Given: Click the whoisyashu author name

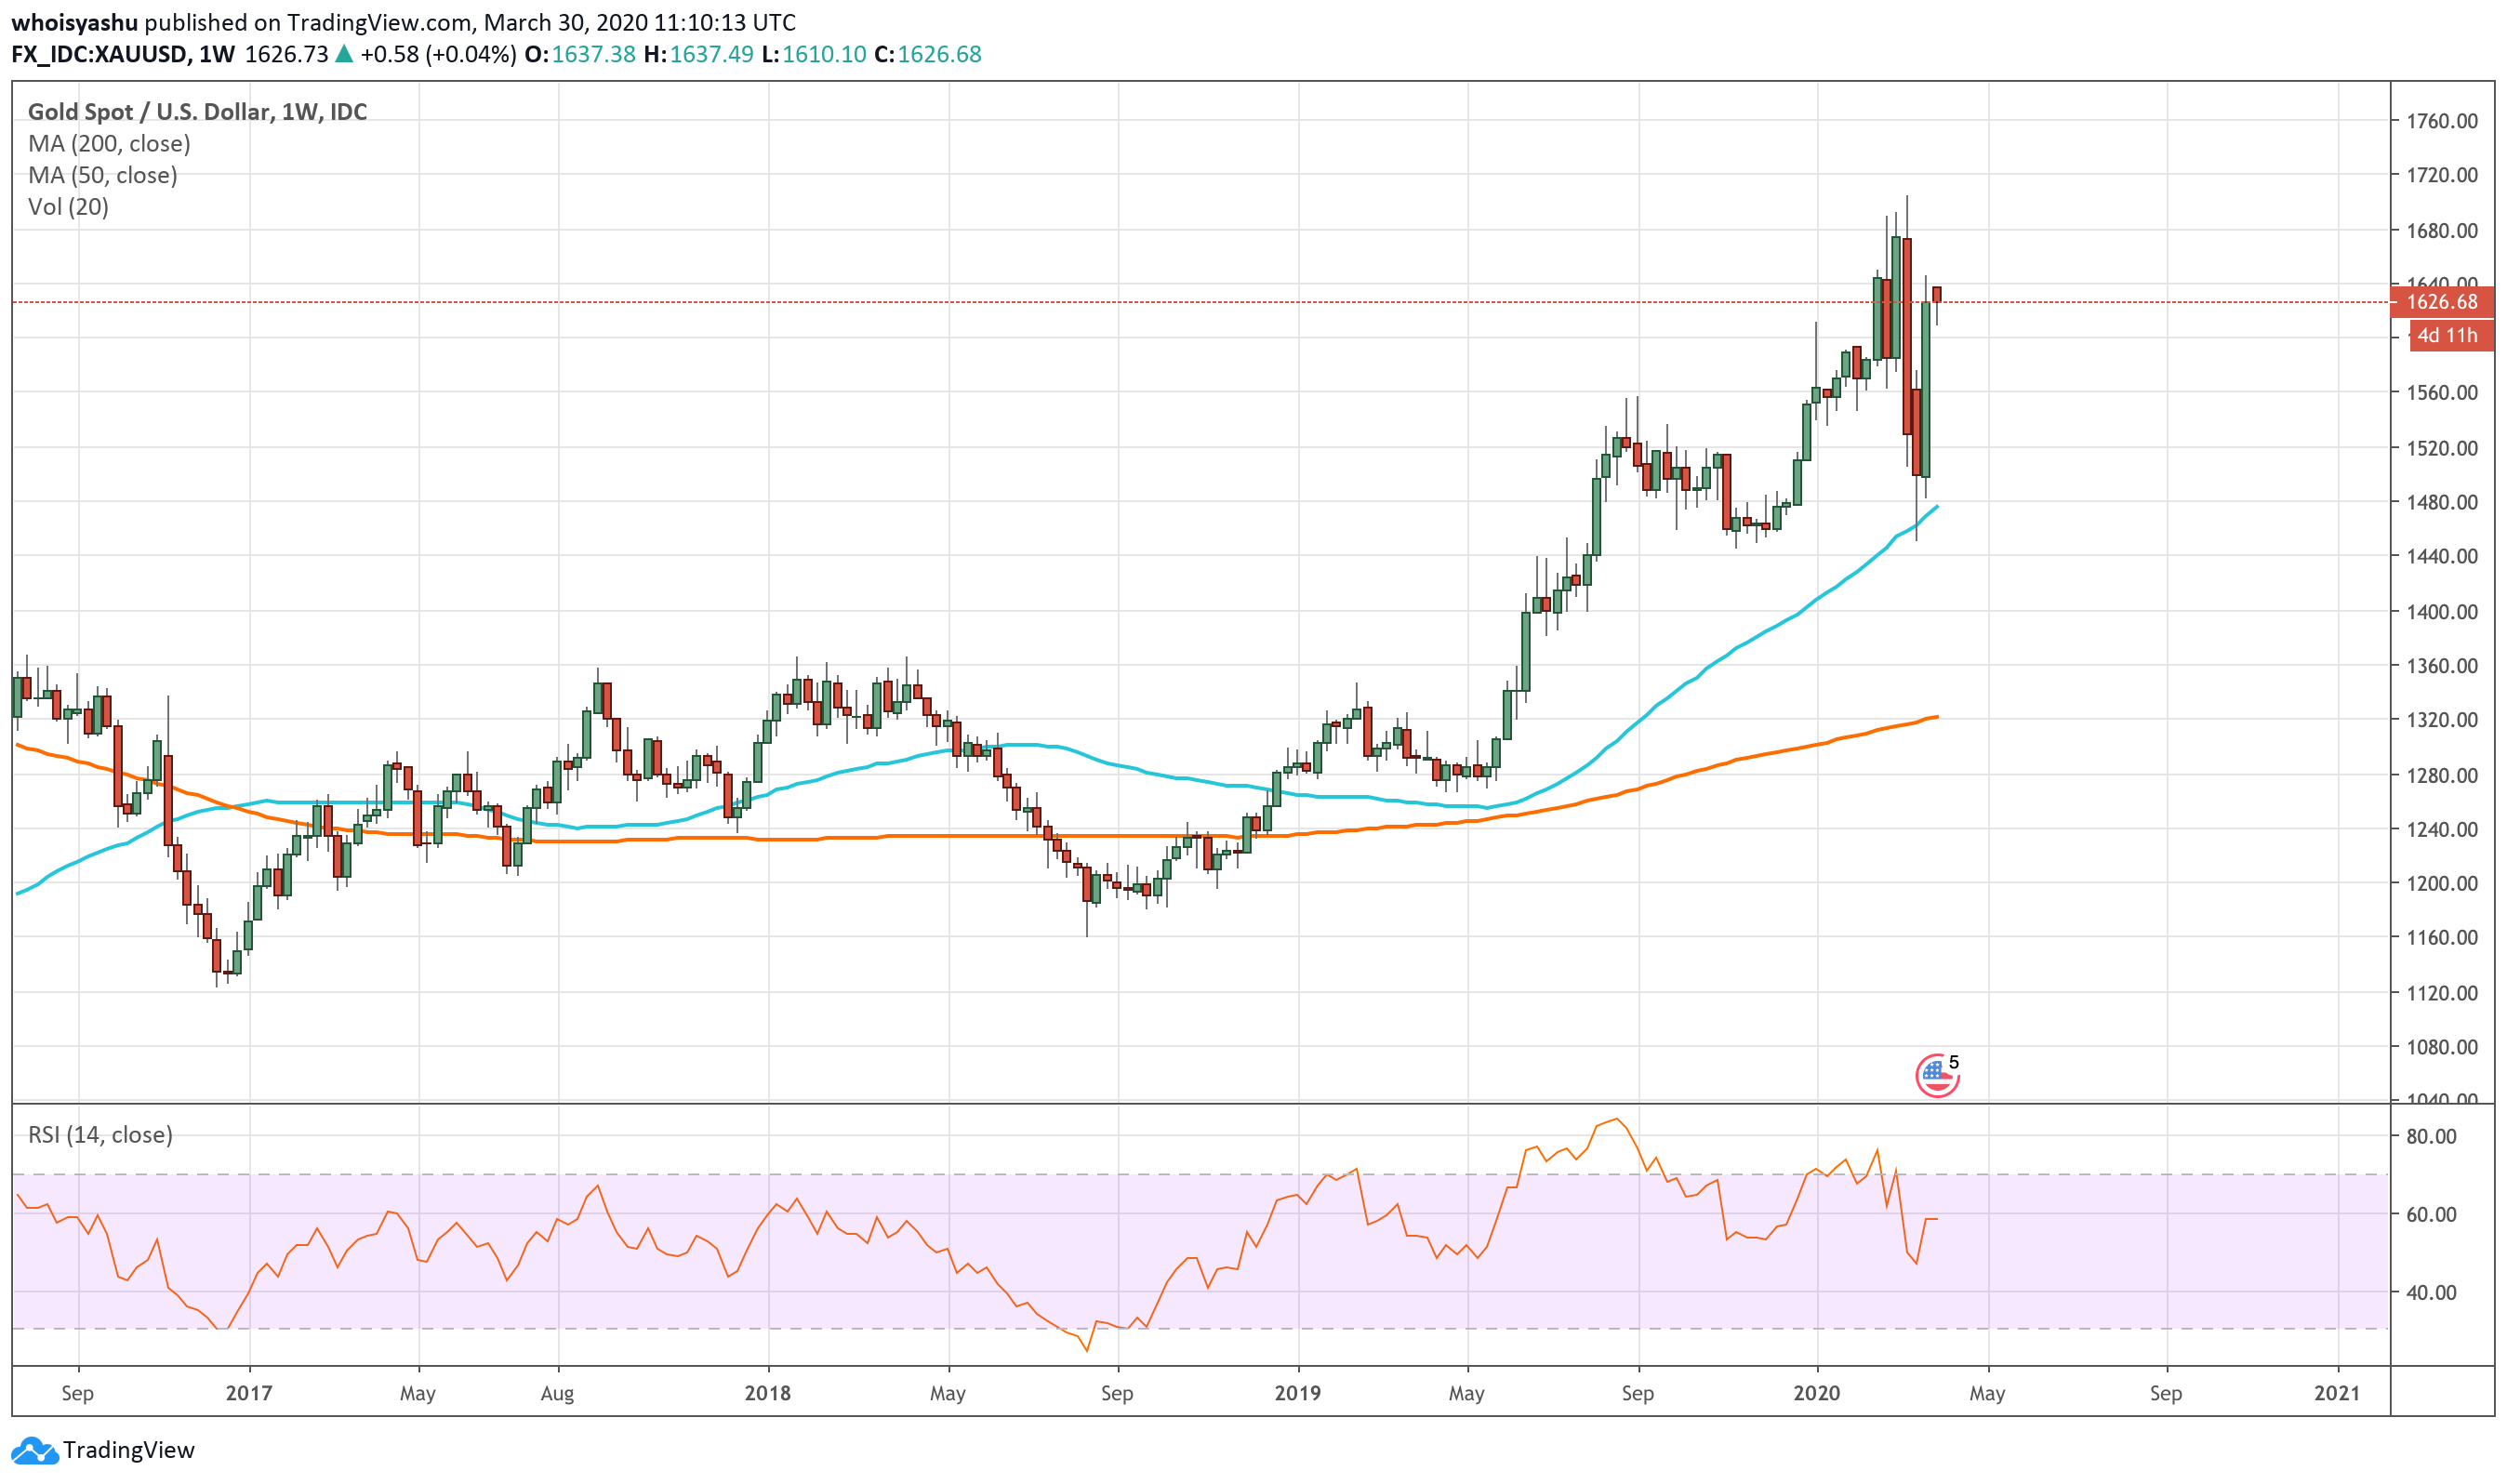Looking at the screenshot, I should click(74, 22).
